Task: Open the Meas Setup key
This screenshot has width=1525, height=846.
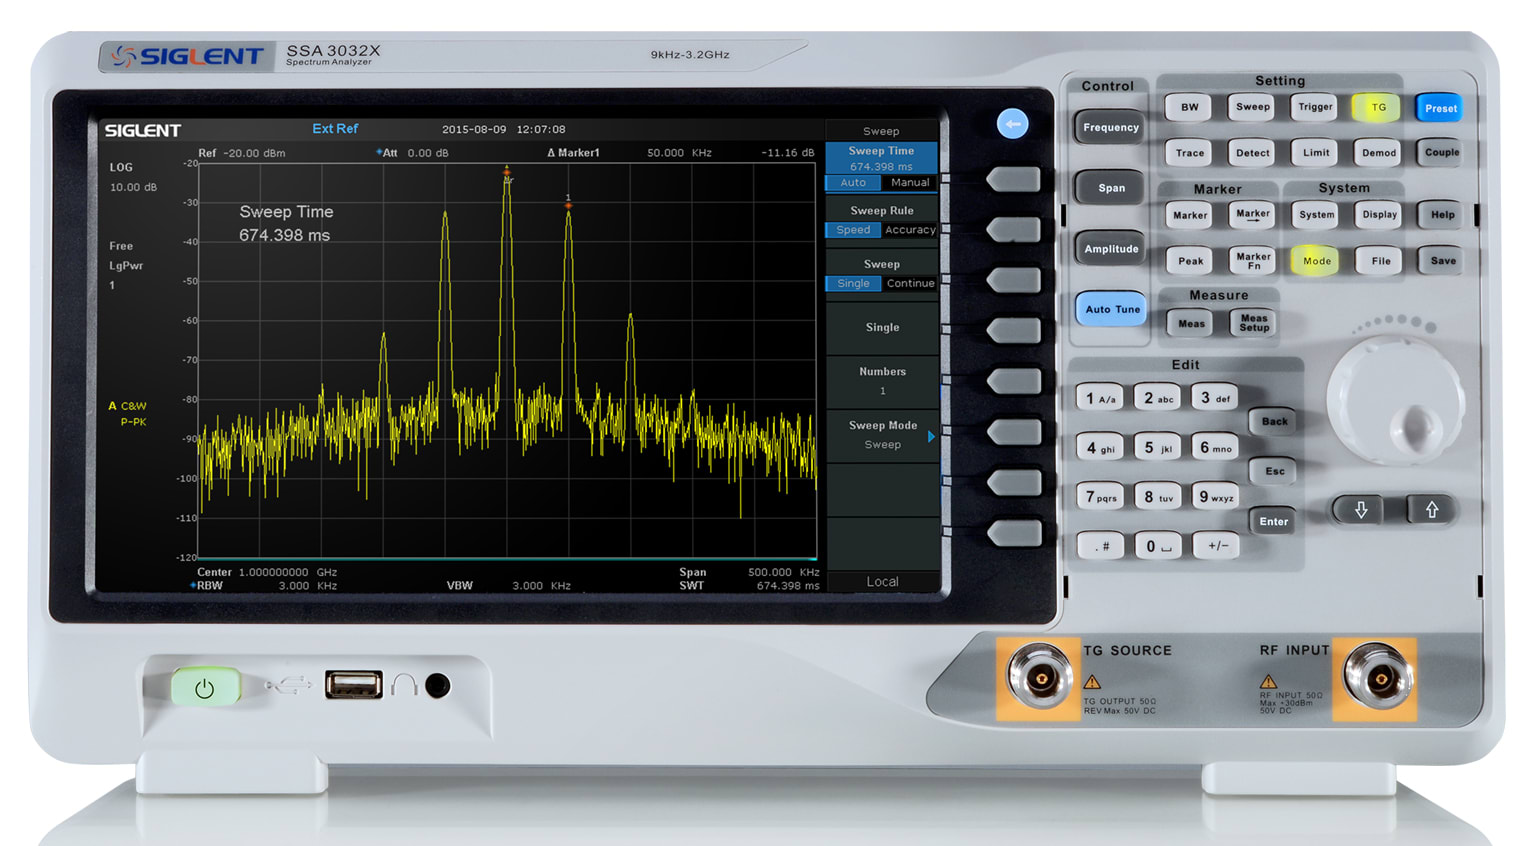Action: [x=1254, y=323]
